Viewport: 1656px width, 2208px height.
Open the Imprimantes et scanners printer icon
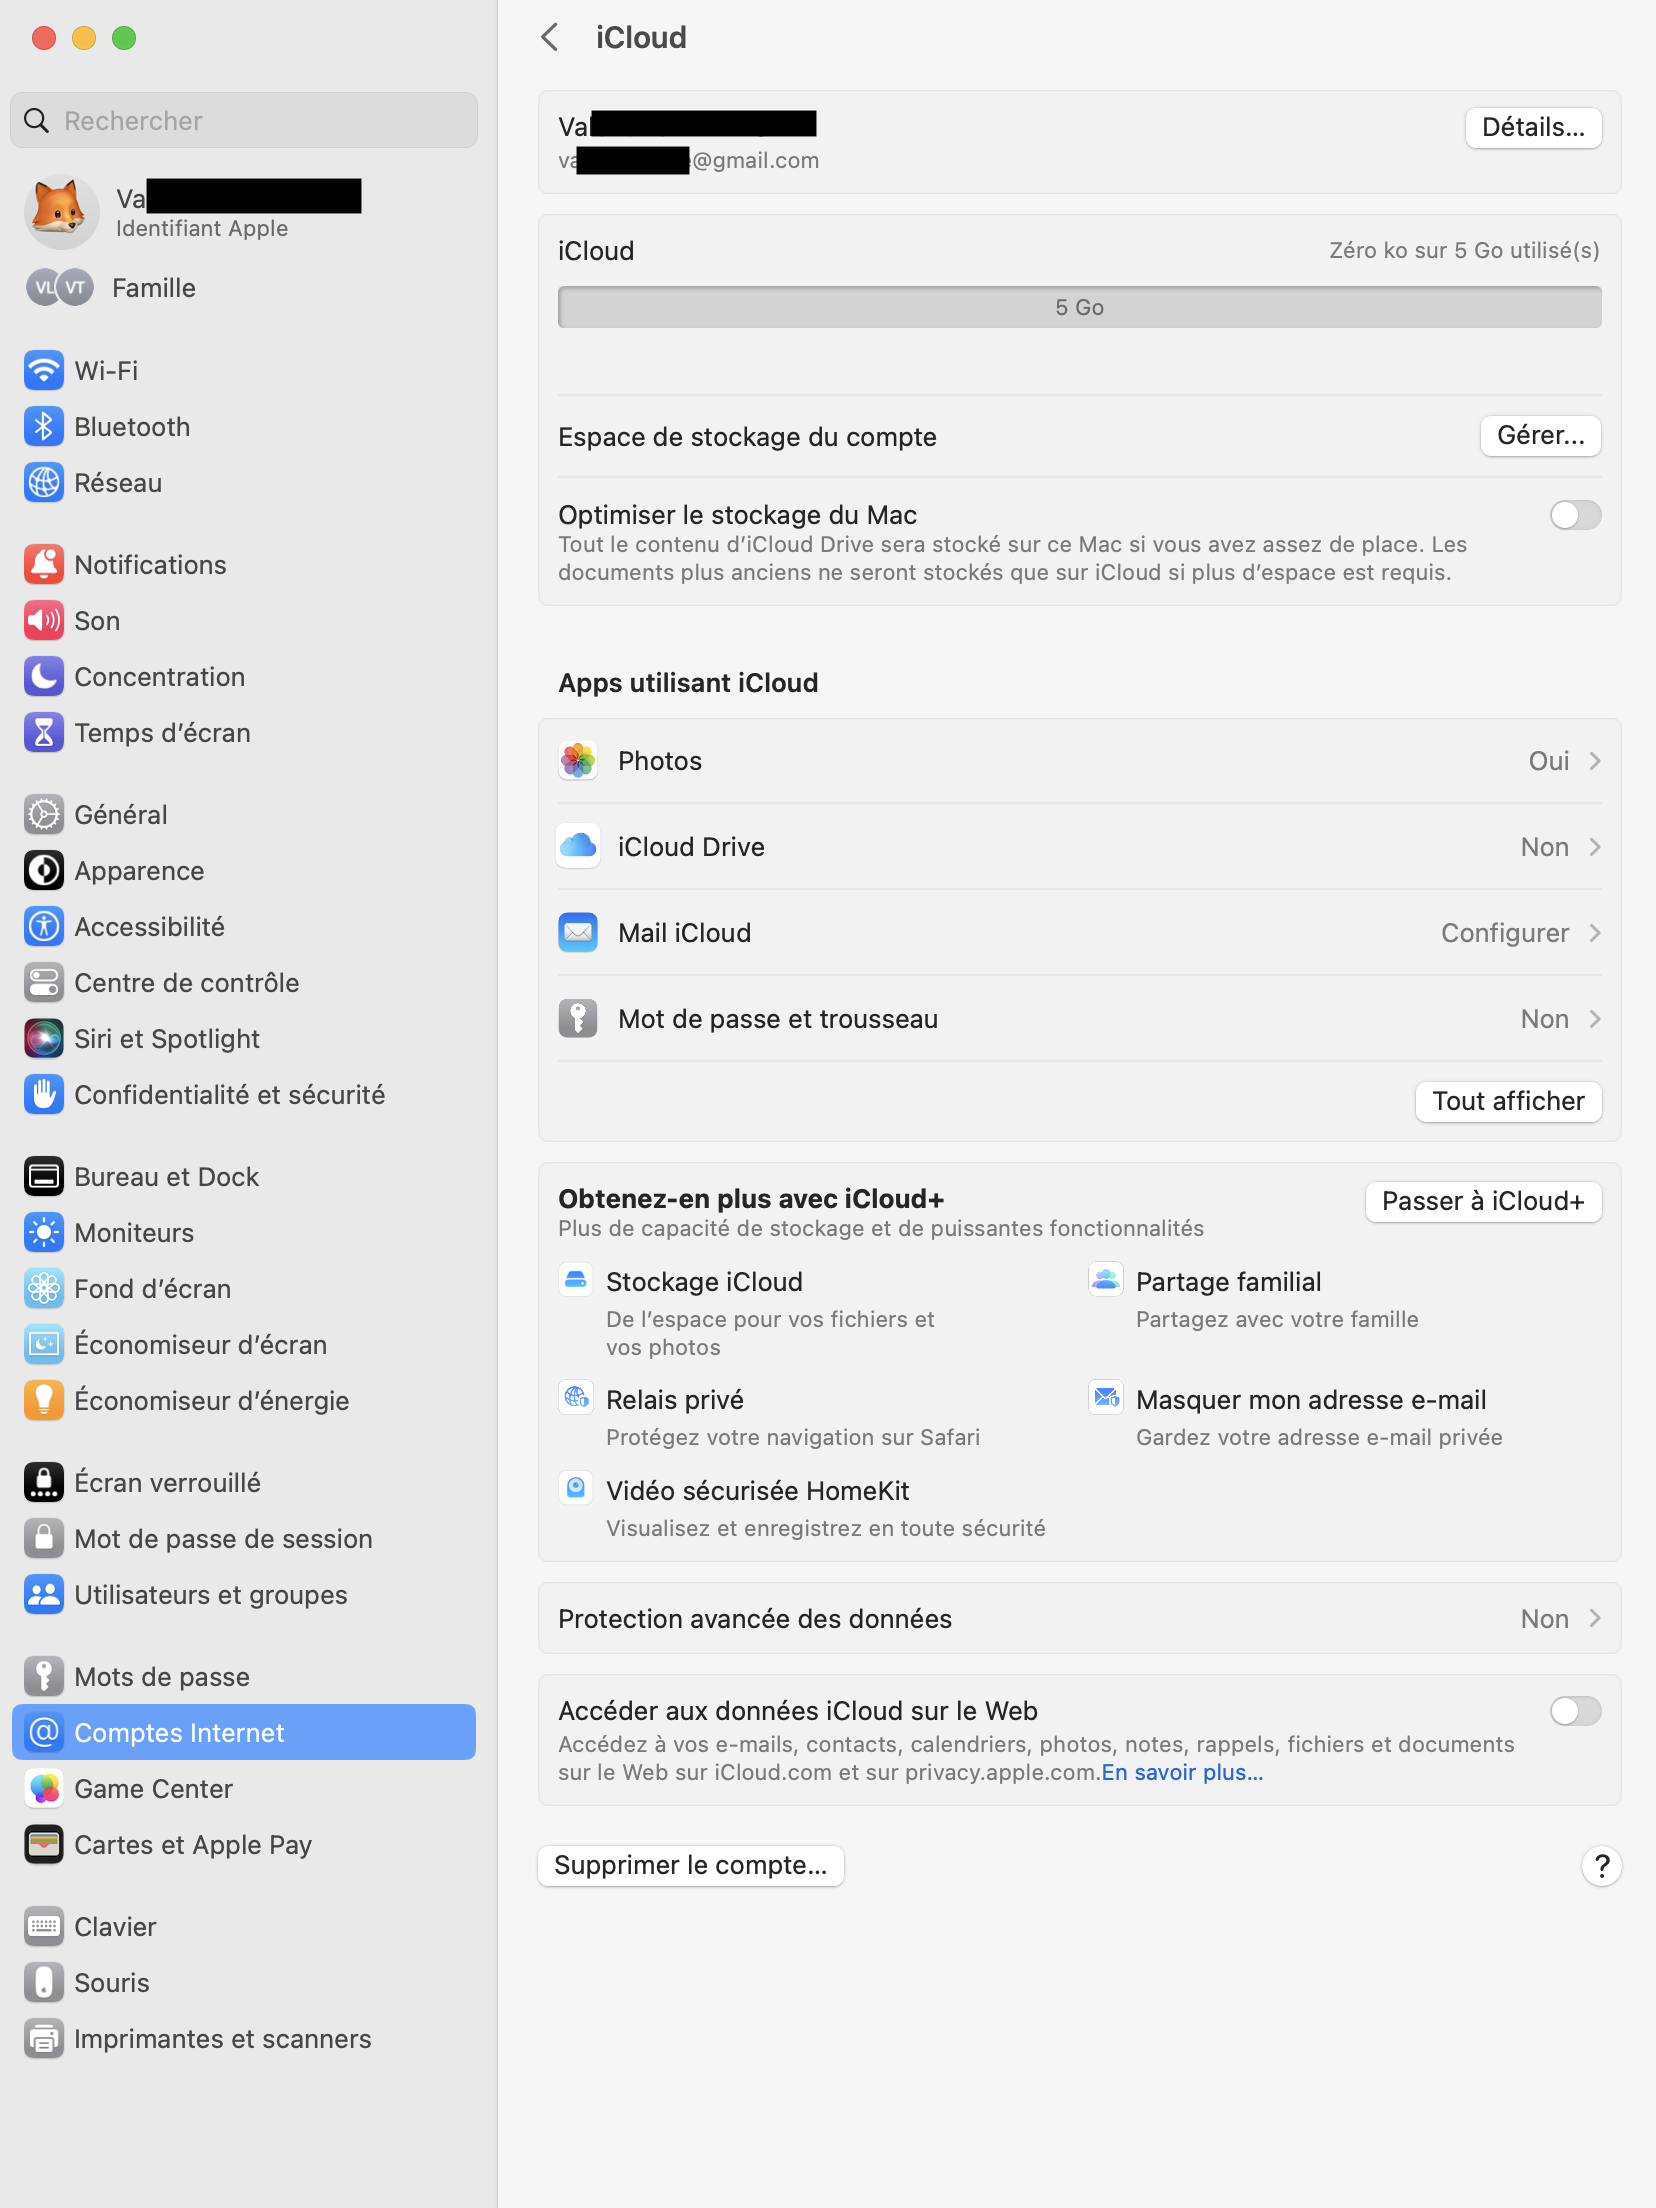click(x=44, y=2039)
